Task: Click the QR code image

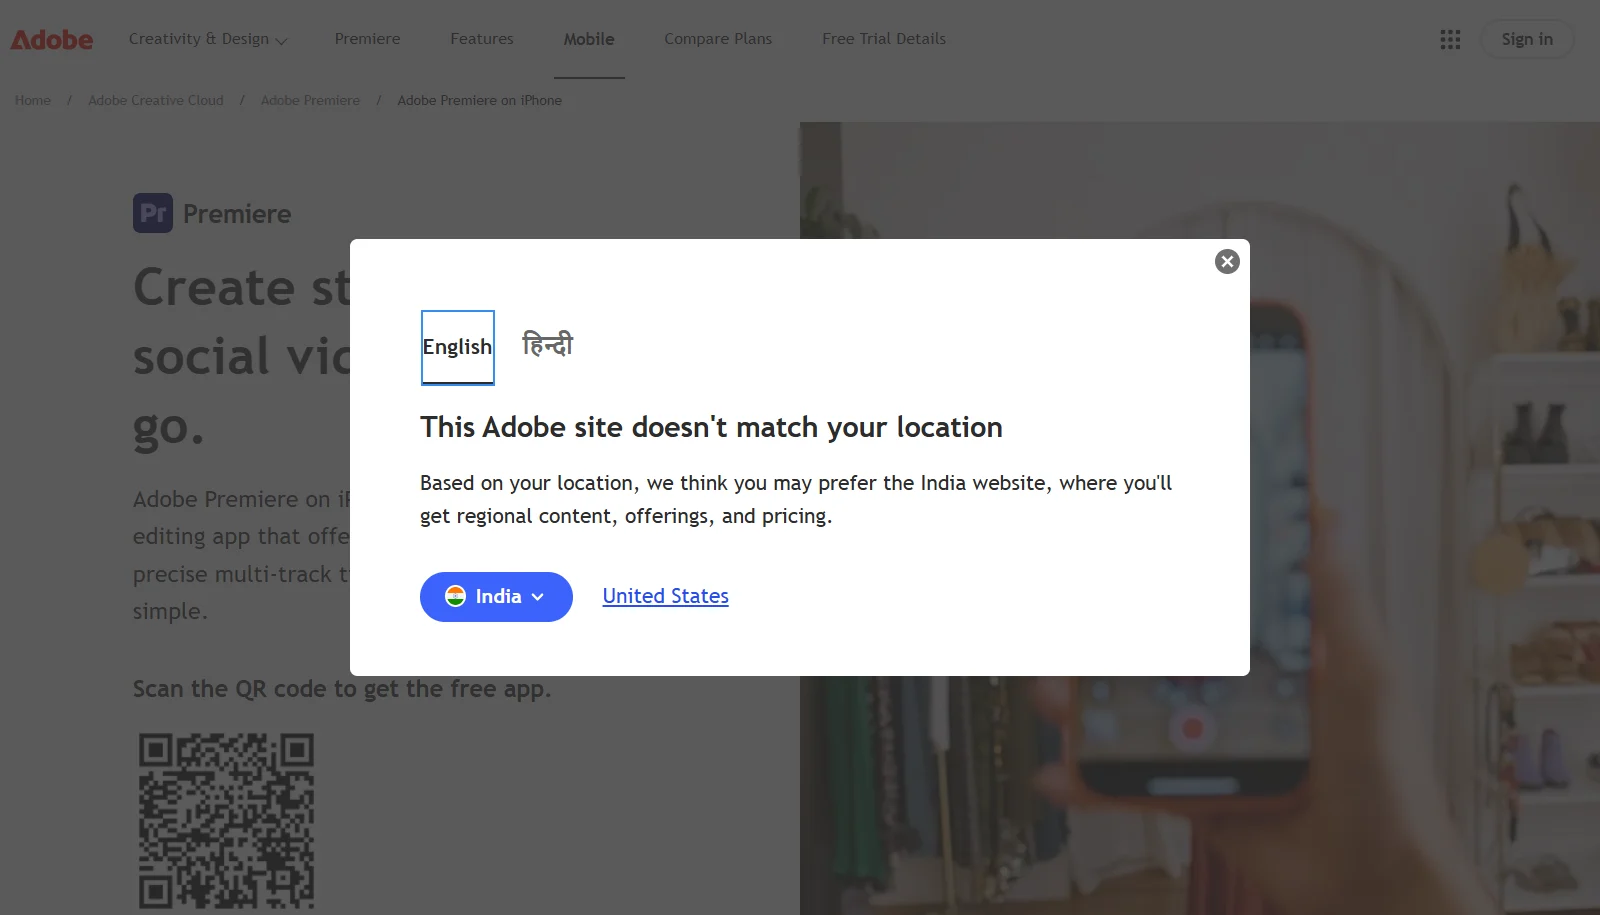Action: (x=226, y=822)
